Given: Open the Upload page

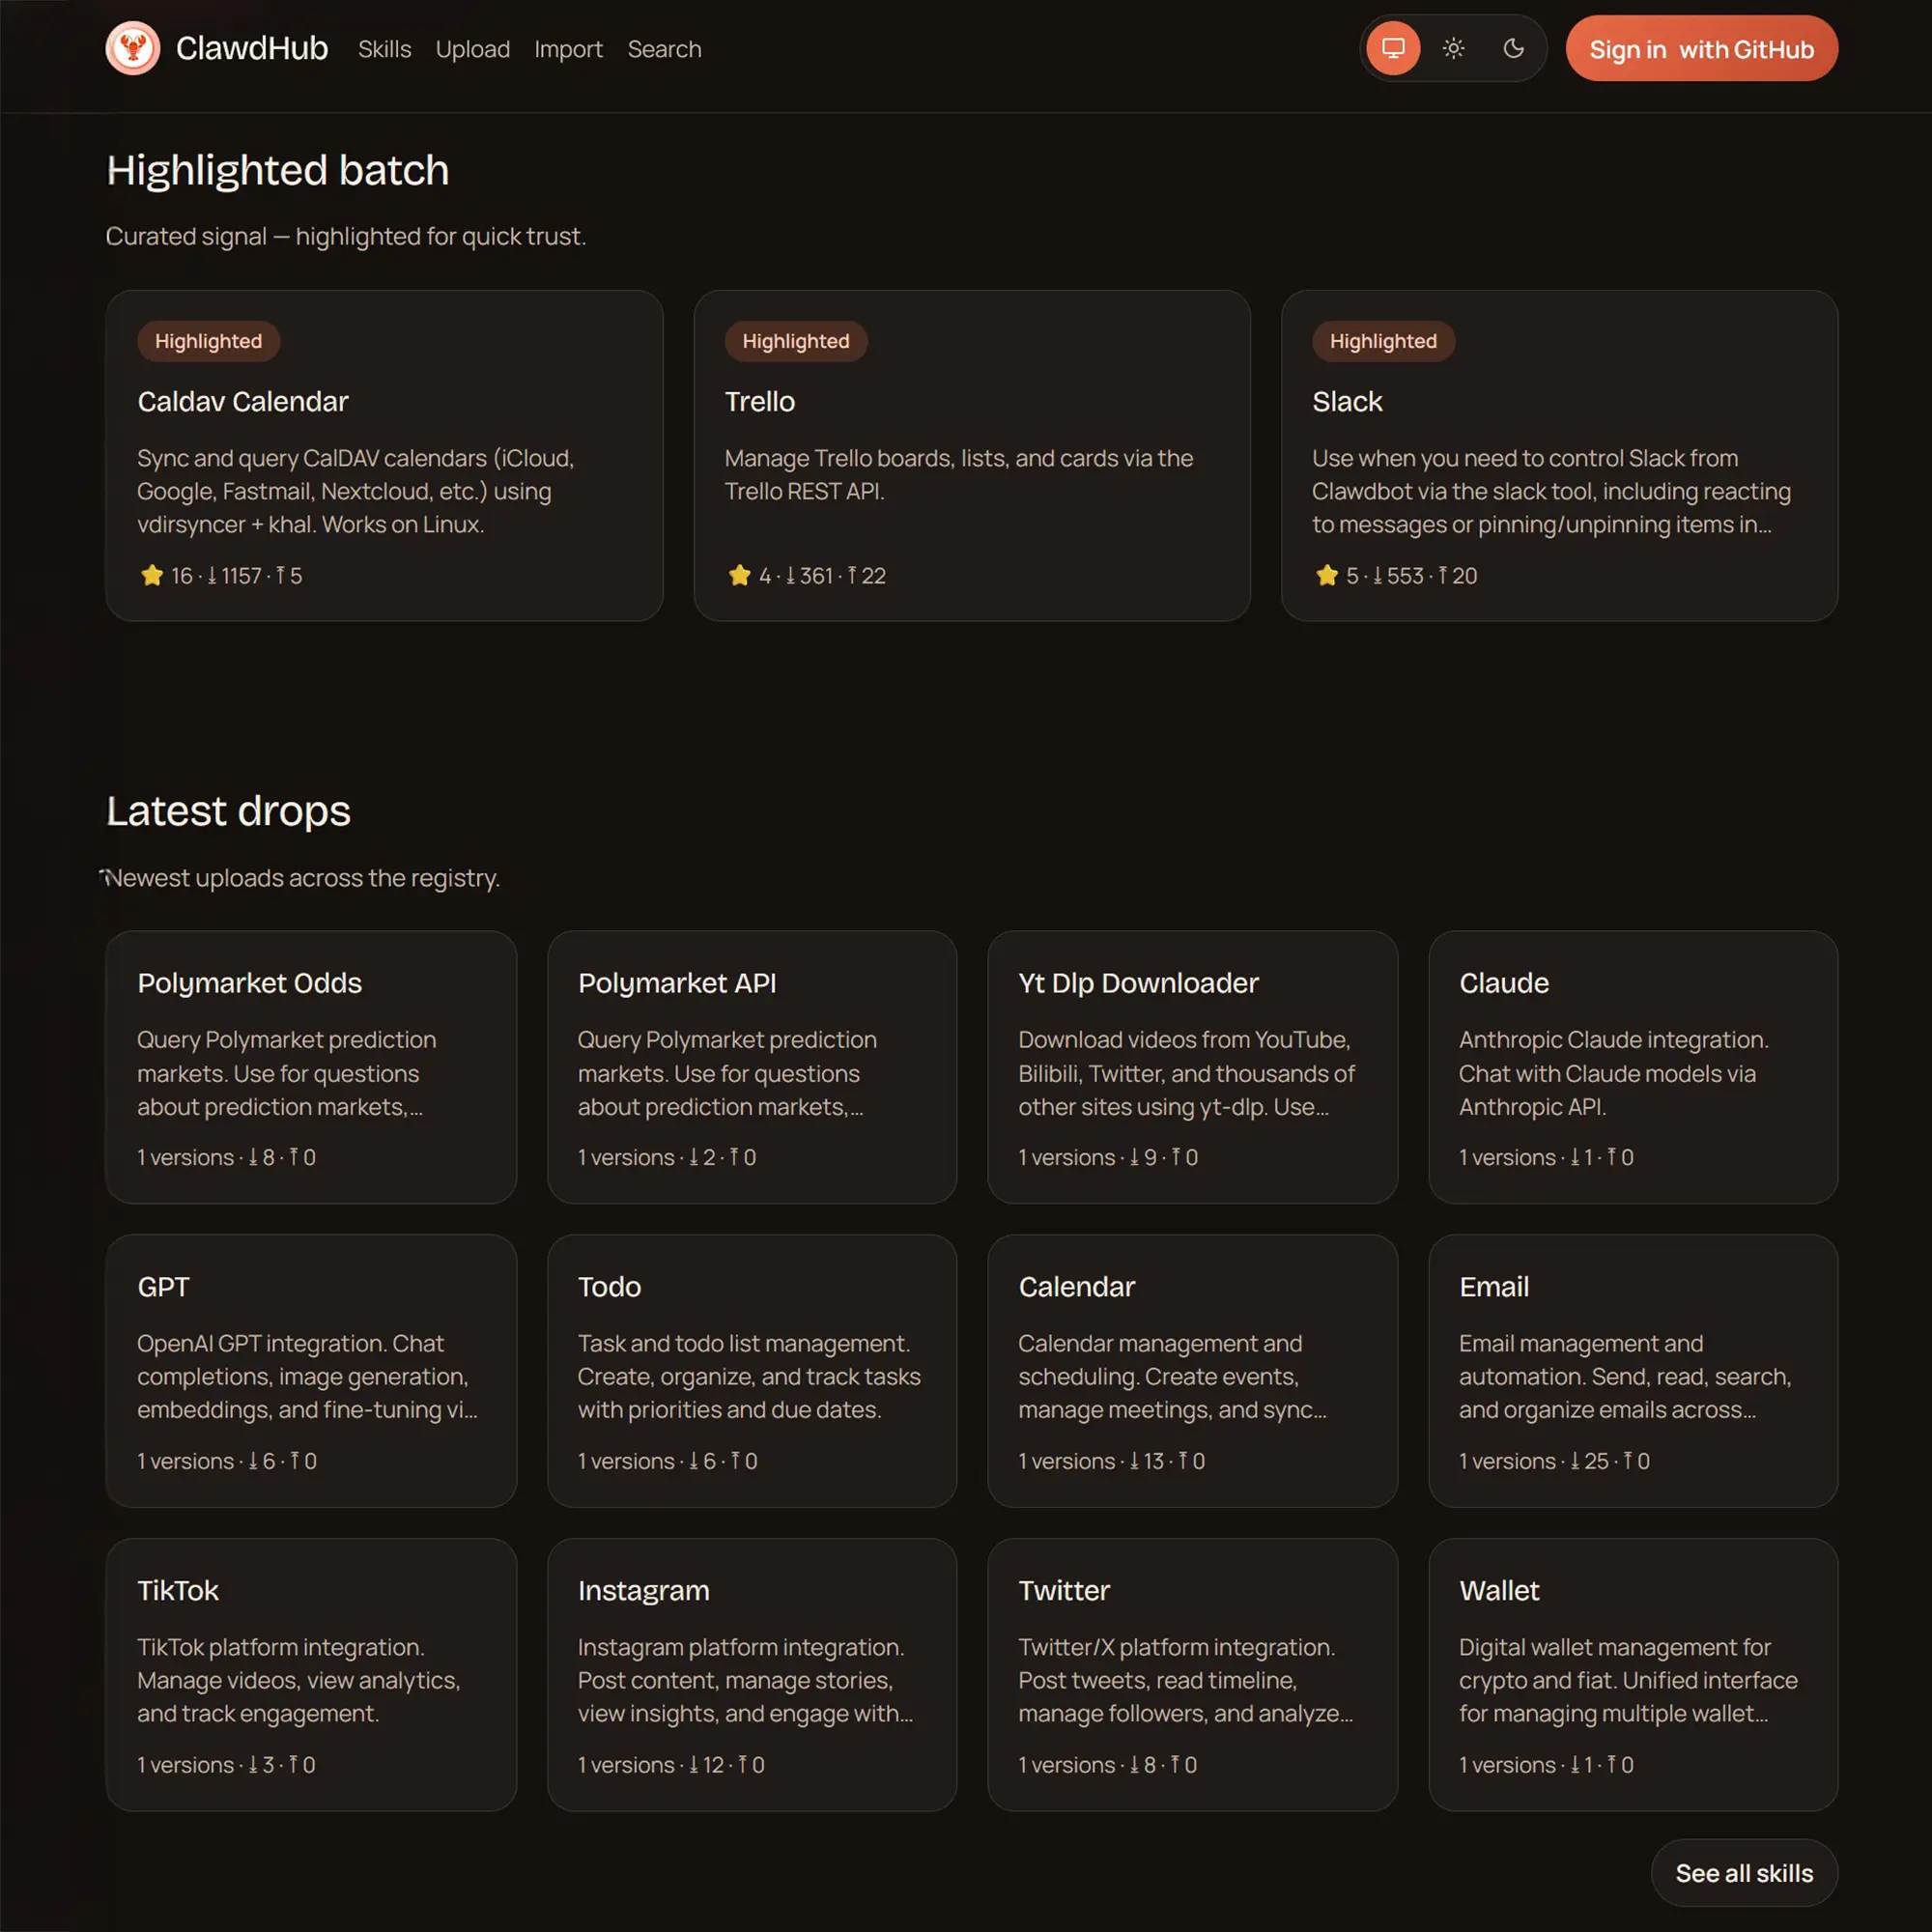Looking at the screenshot, I should (472, 49).
